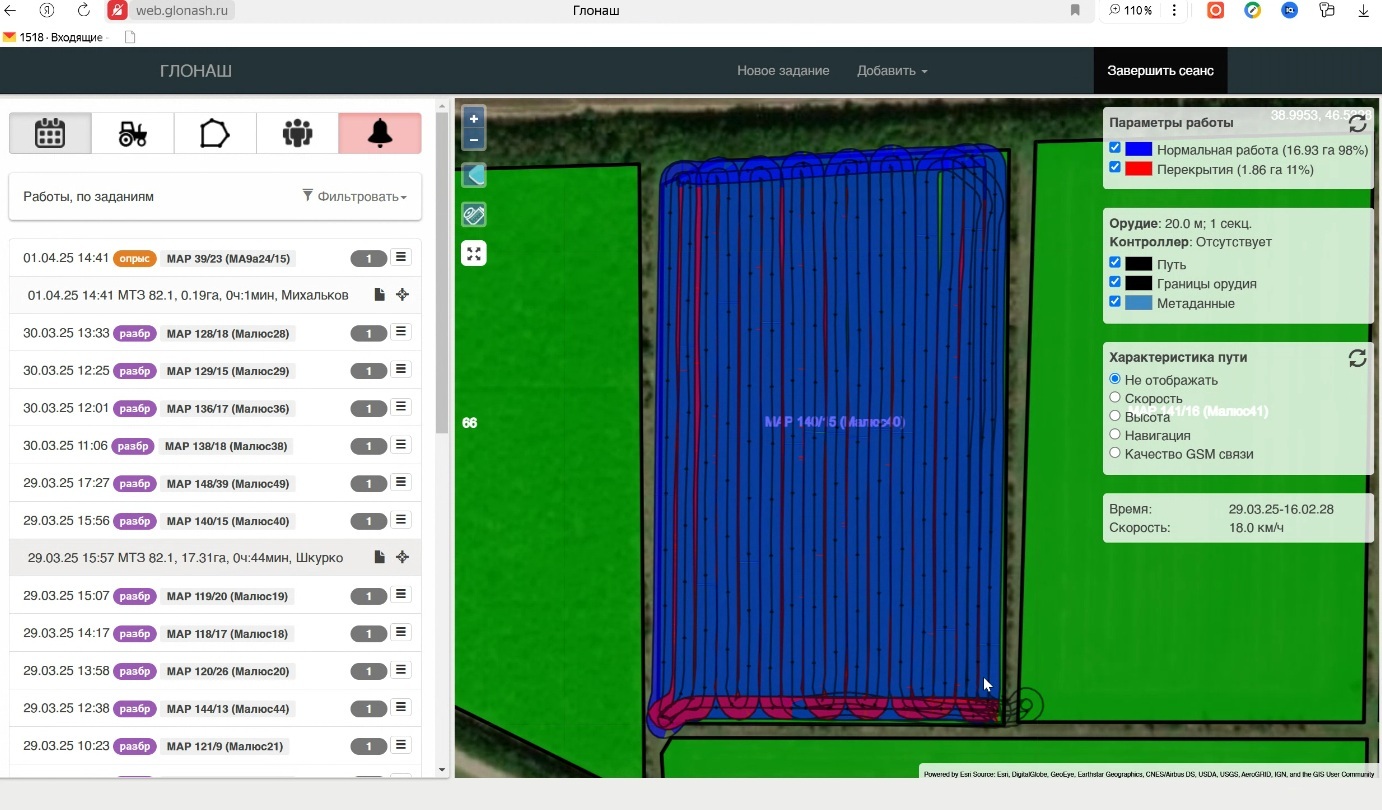Open the field polygon tab
Image resolution: width=1382 pixels, height=810 pixels.
[215, 133]
